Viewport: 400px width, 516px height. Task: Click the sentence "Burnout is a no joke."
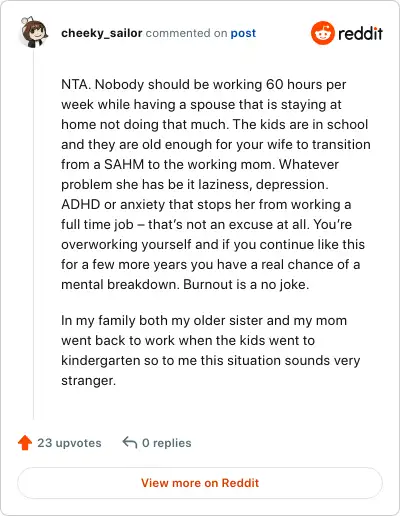point(246,284)
